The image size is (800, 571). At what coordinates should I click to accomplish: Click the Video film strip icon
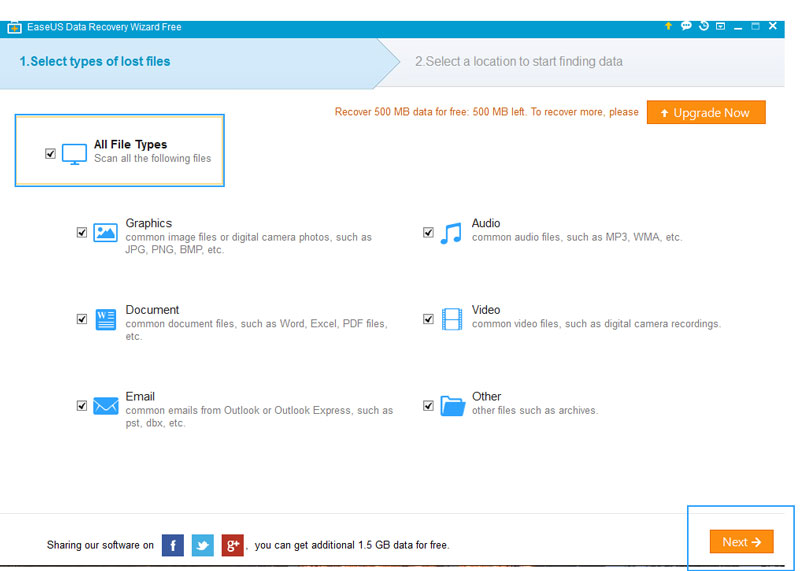452,319
